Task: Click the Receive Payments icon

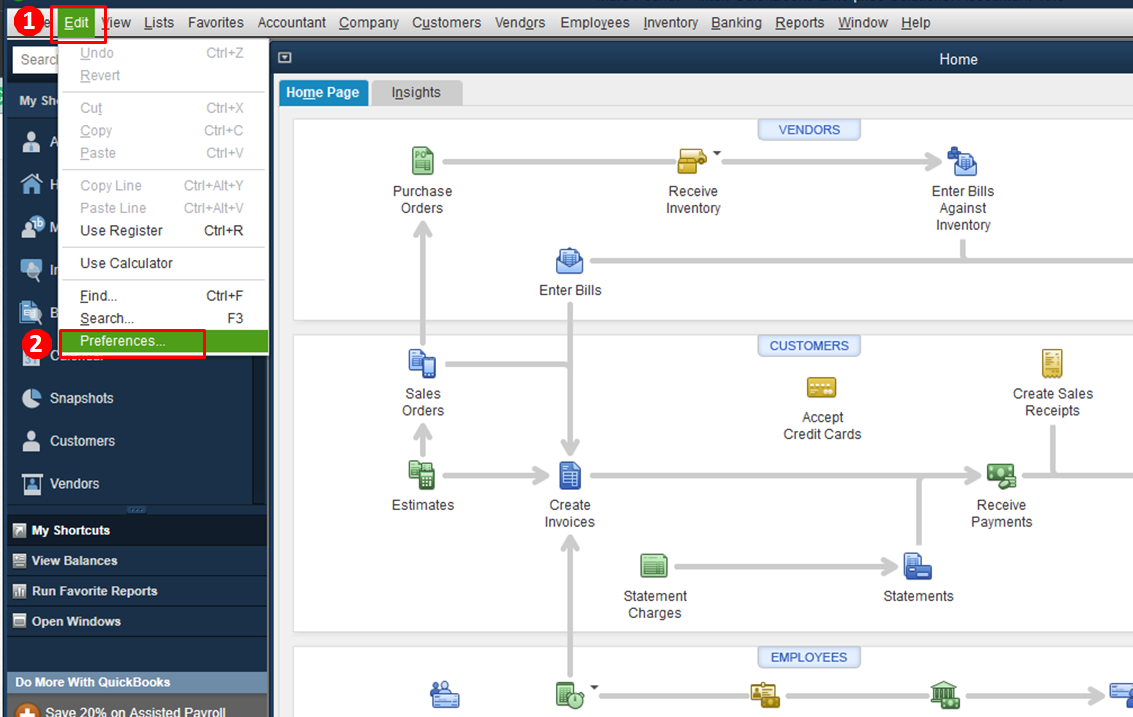Action: click(x=1001, y=476)
